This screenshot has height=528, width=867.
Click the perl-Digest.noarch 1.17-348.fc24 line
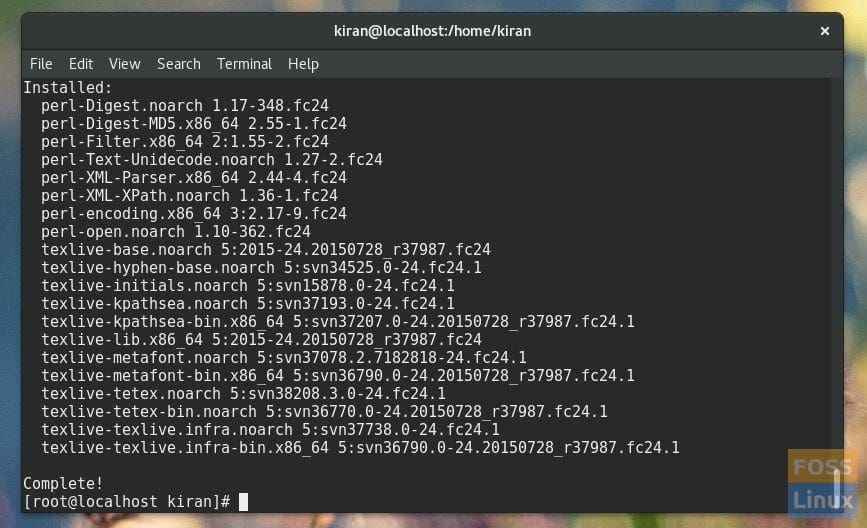[185, 106]
